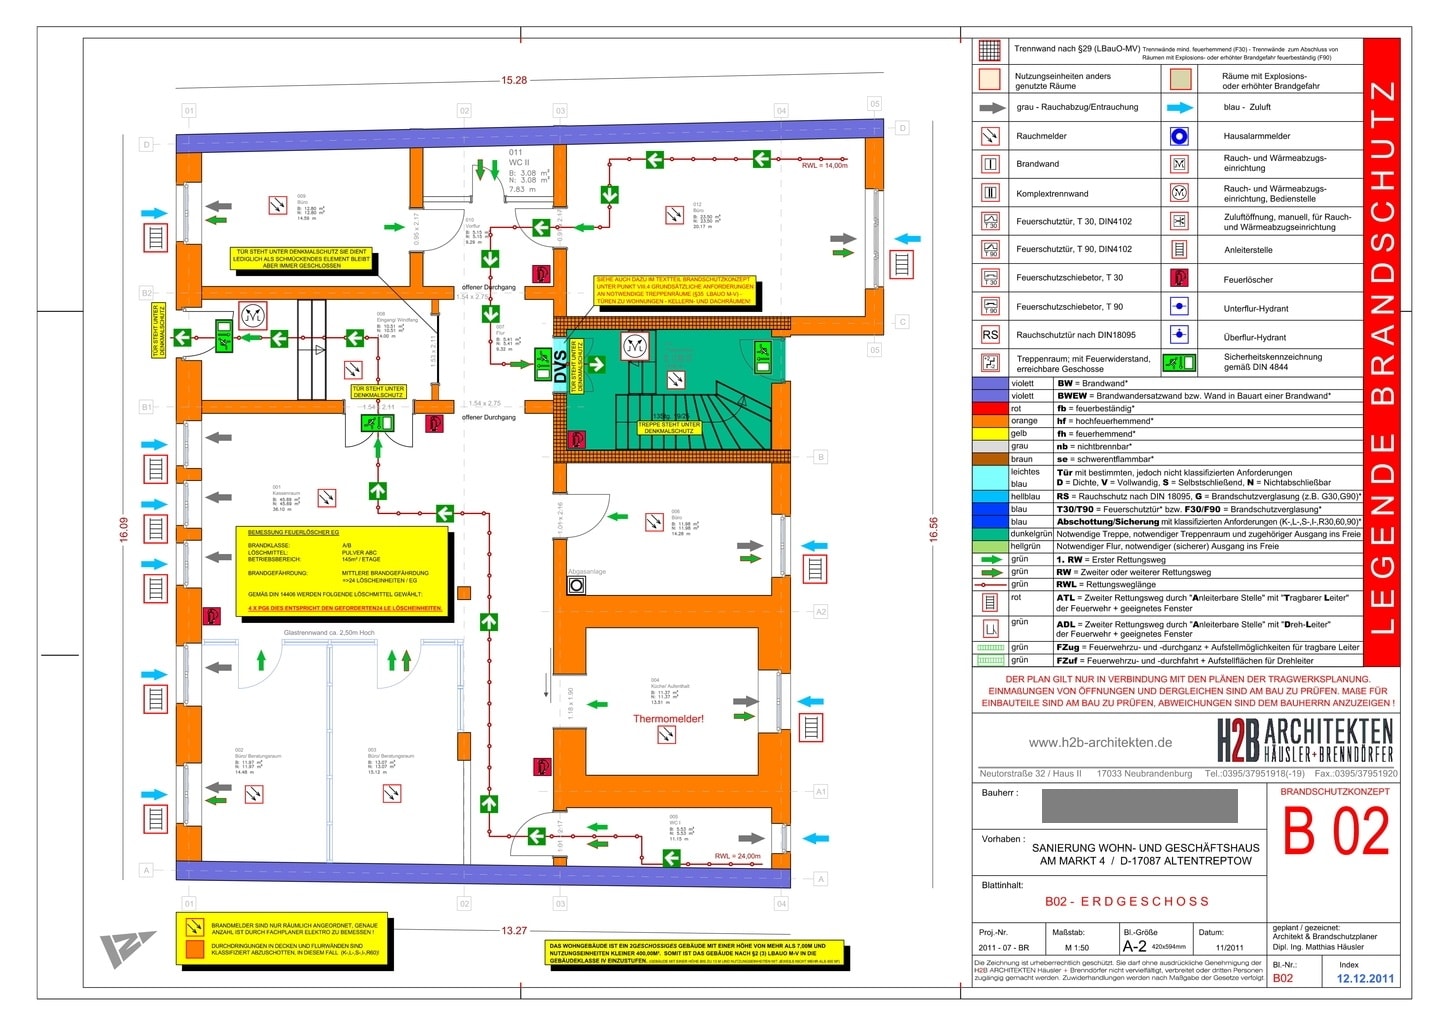Click the Hausalarmmelder symbol below Abgasanlage
Image resolution: width=1450 pixels, height=1026 pixels.
(577, 586)
